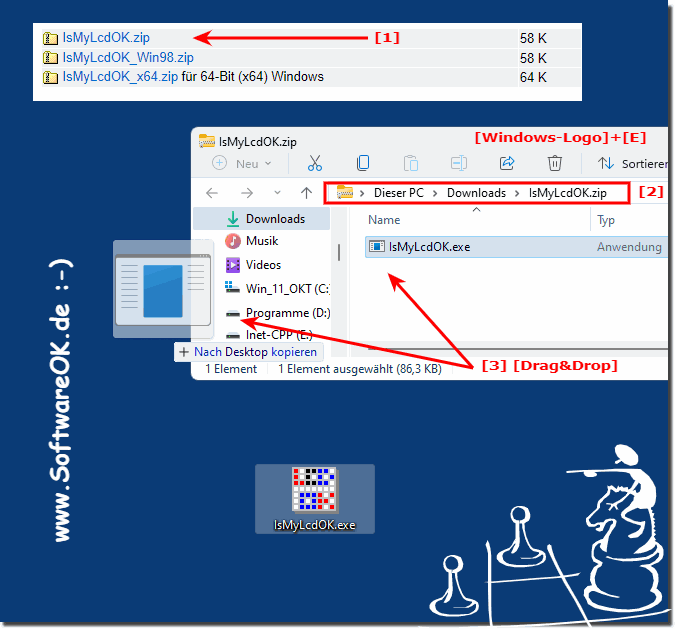The width and height of the screenshot is (675, 629).
Task: Go back with the left arrow
Action: [x=212, y=193]
